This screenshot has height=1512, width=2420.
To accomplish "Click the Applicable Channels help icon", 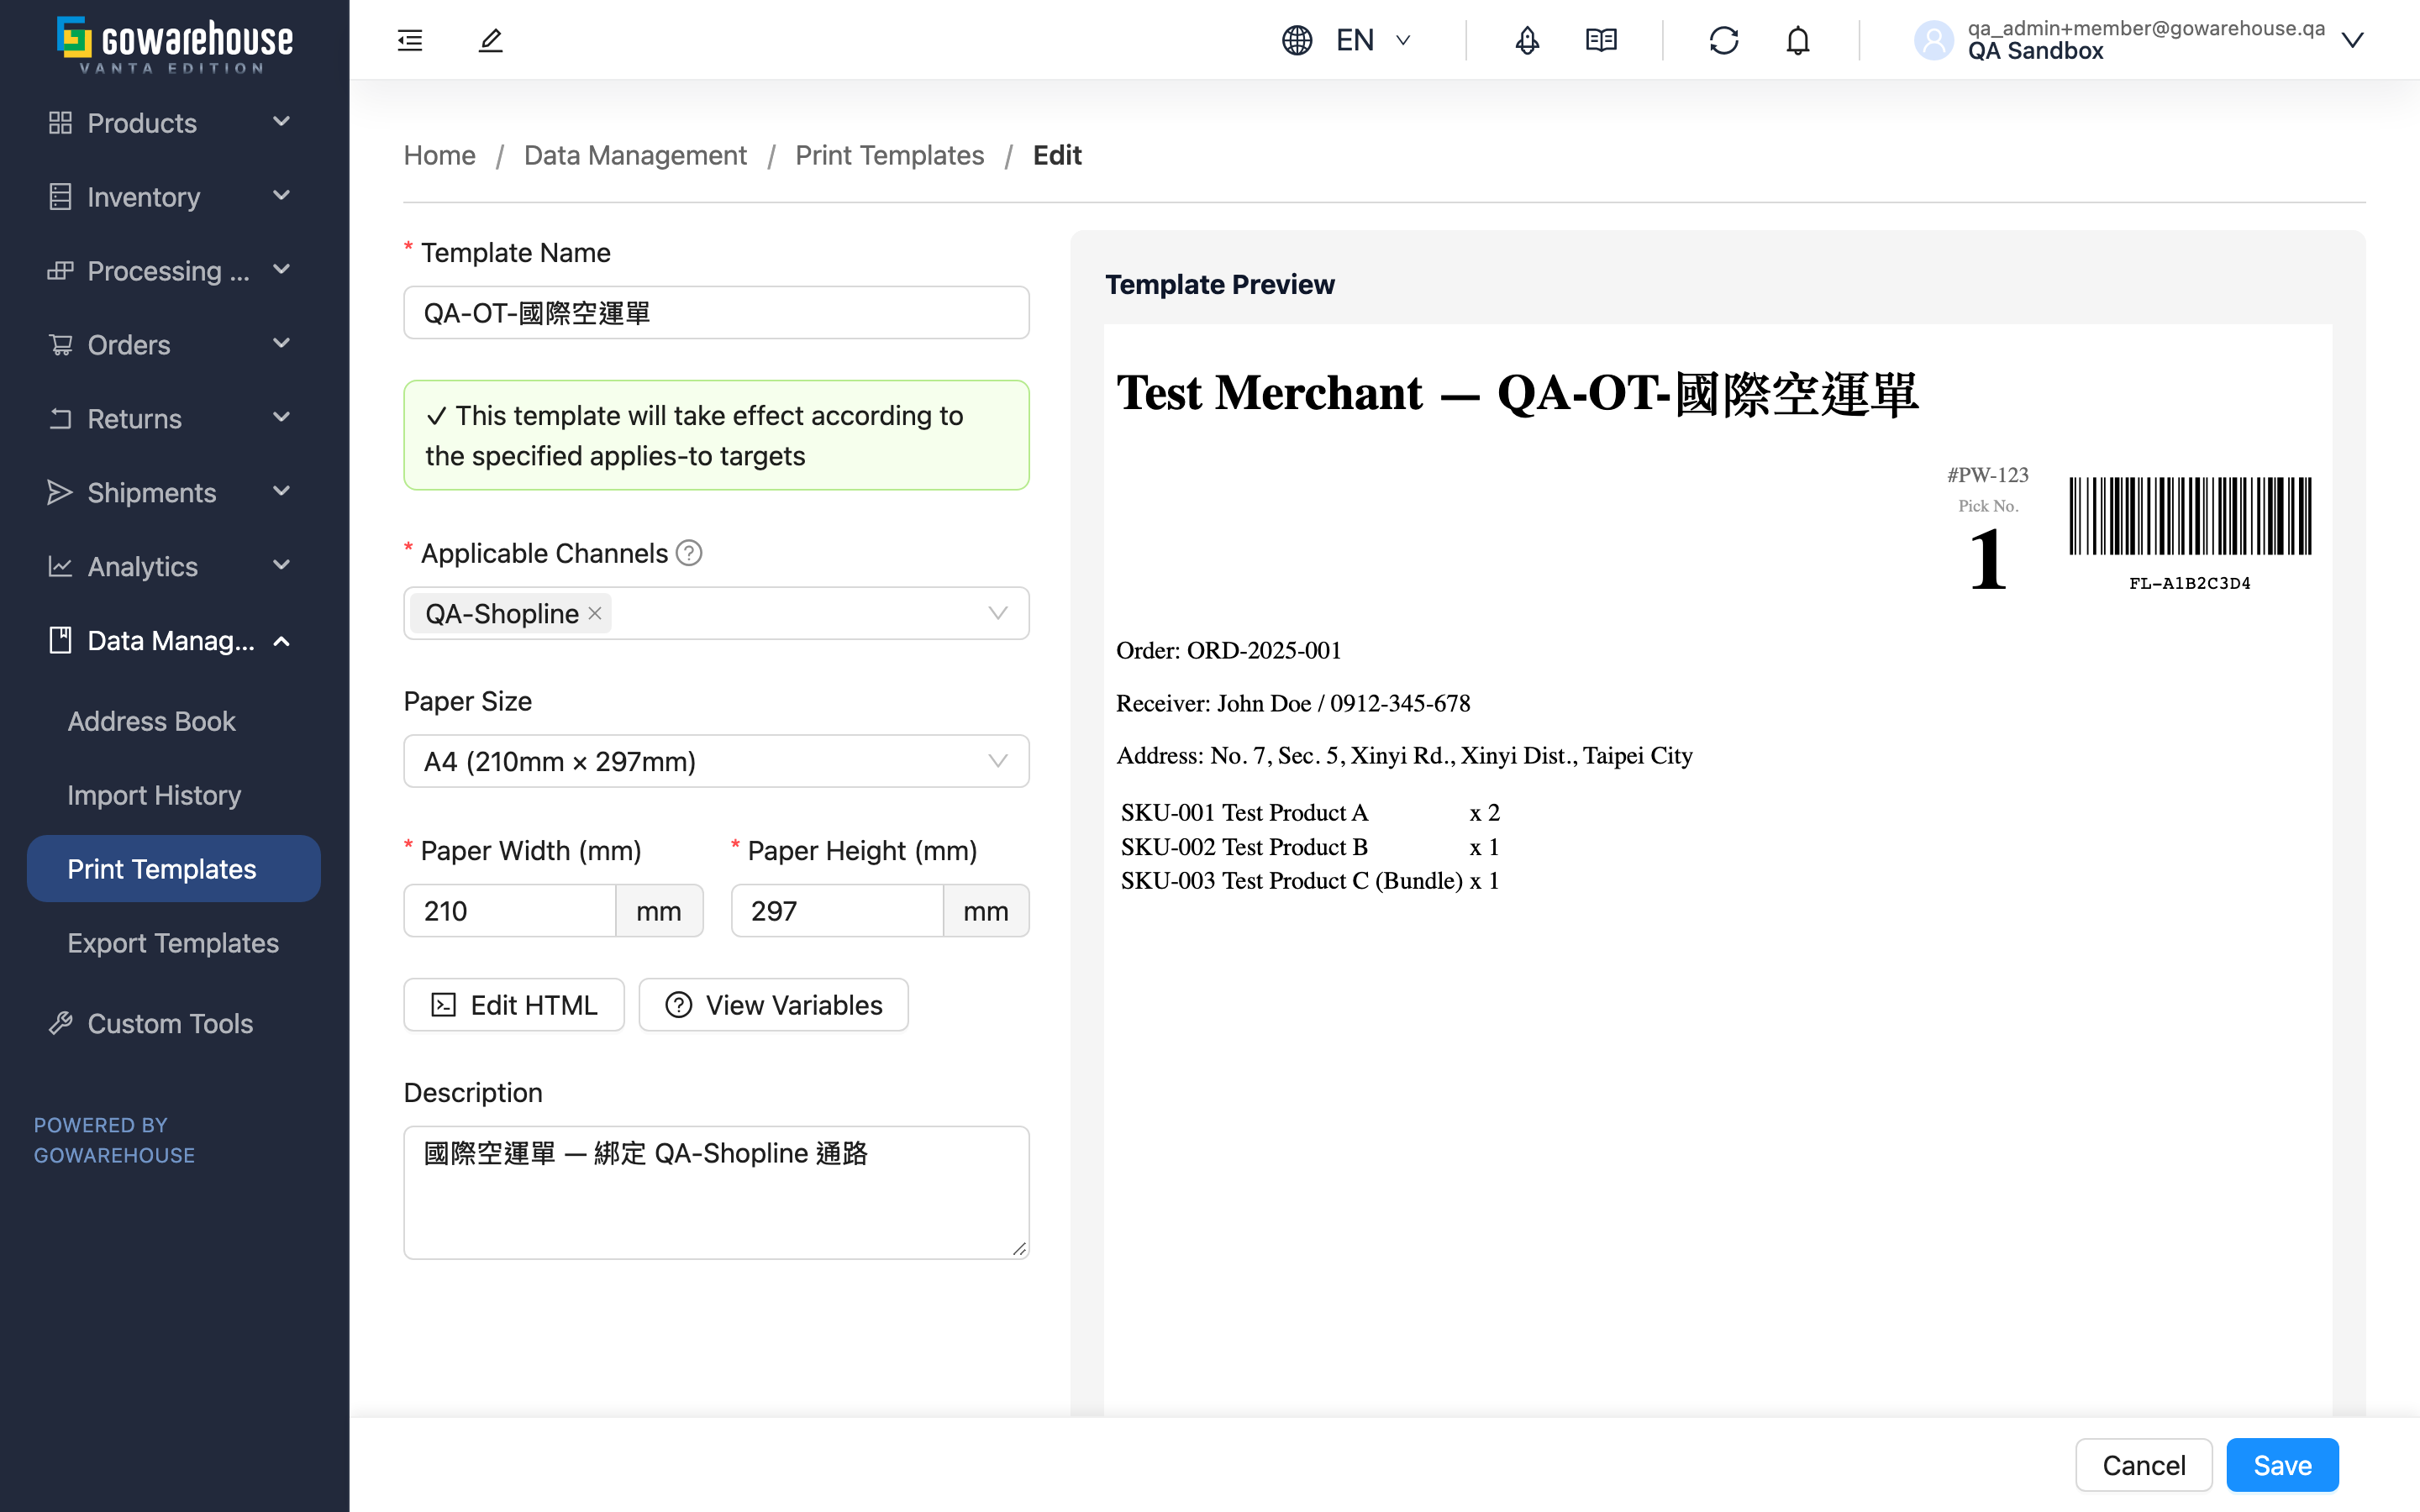I will (x=689, y=553).
